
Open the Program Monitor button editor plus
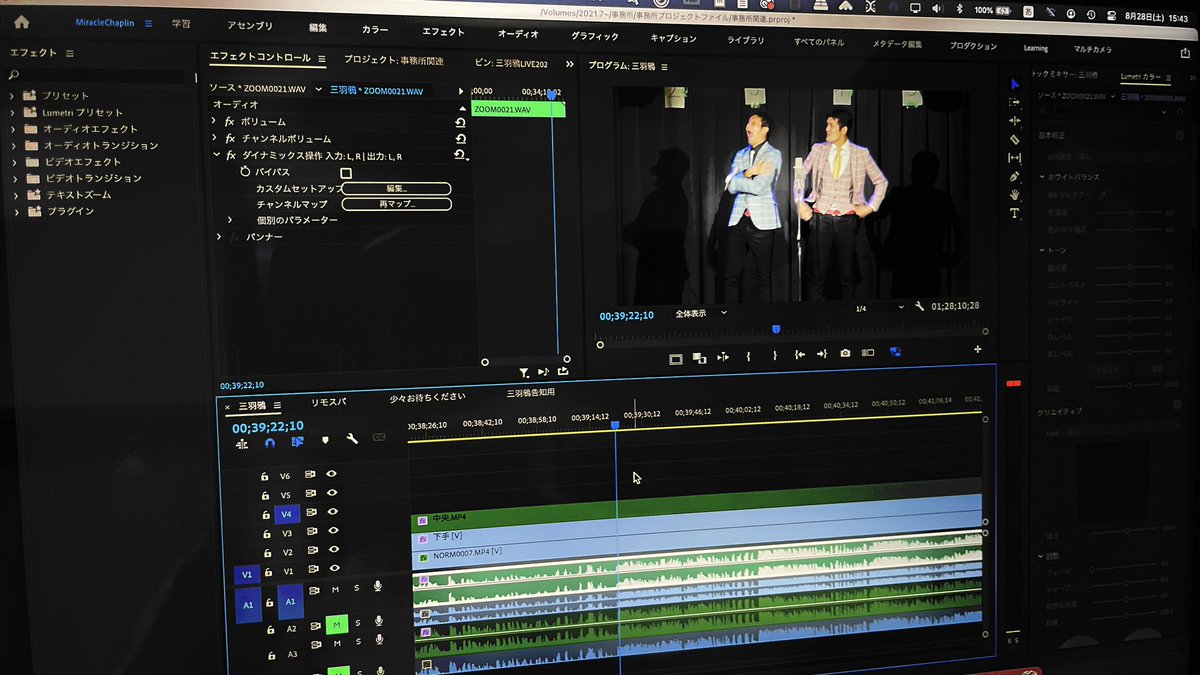tap(977, 350)
